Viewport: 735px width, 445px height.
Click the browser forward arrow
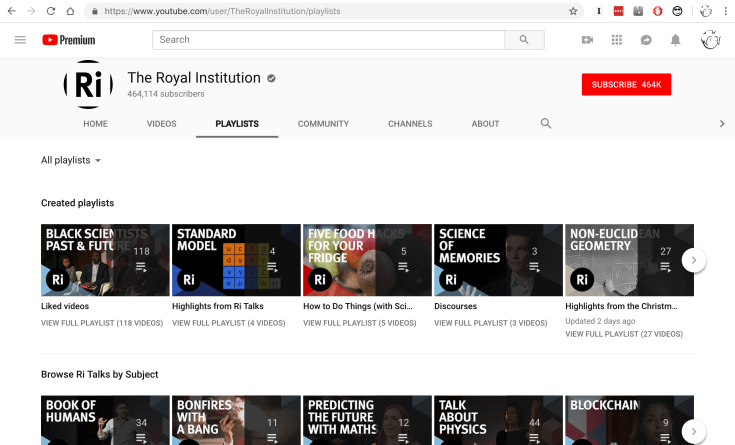click(31, 11)
